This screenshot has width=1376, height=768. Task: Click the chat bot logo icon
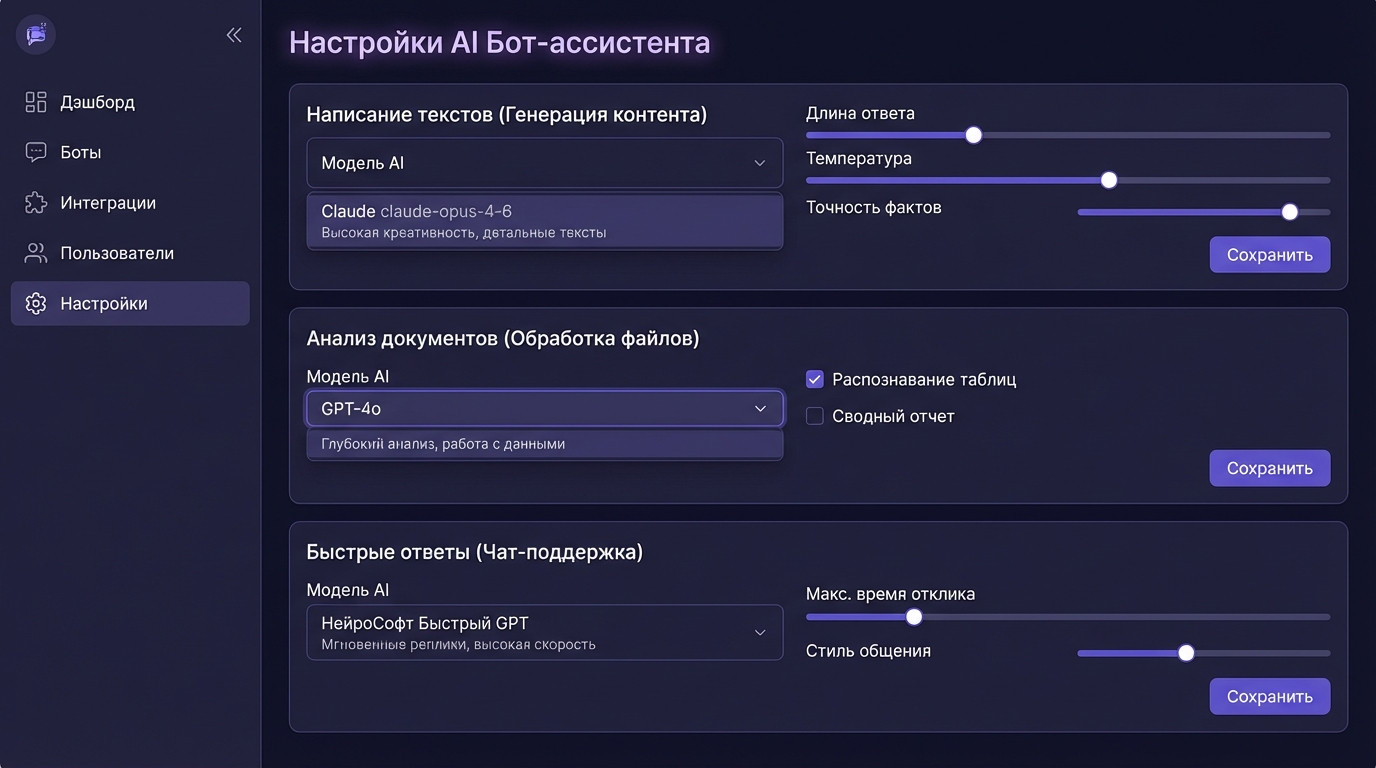tap(36, 35)
